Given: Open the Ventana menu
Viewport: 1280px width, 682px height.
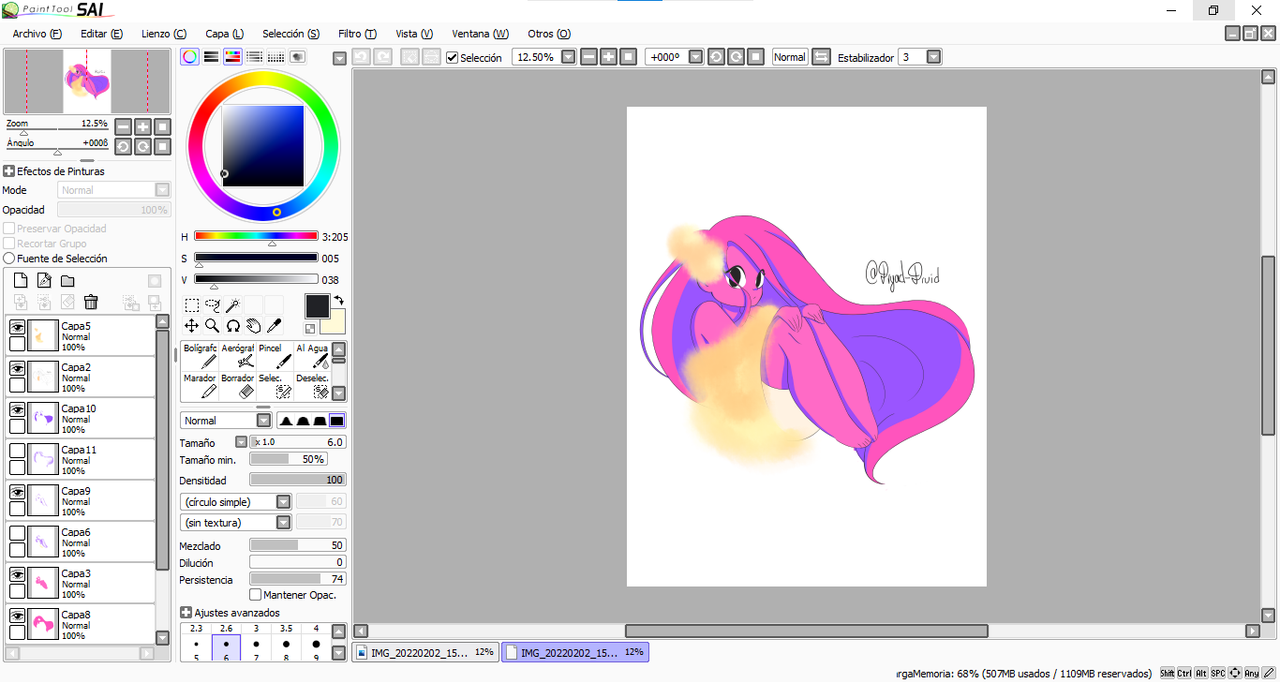Looking at the screenshot, I should point(480,33).
